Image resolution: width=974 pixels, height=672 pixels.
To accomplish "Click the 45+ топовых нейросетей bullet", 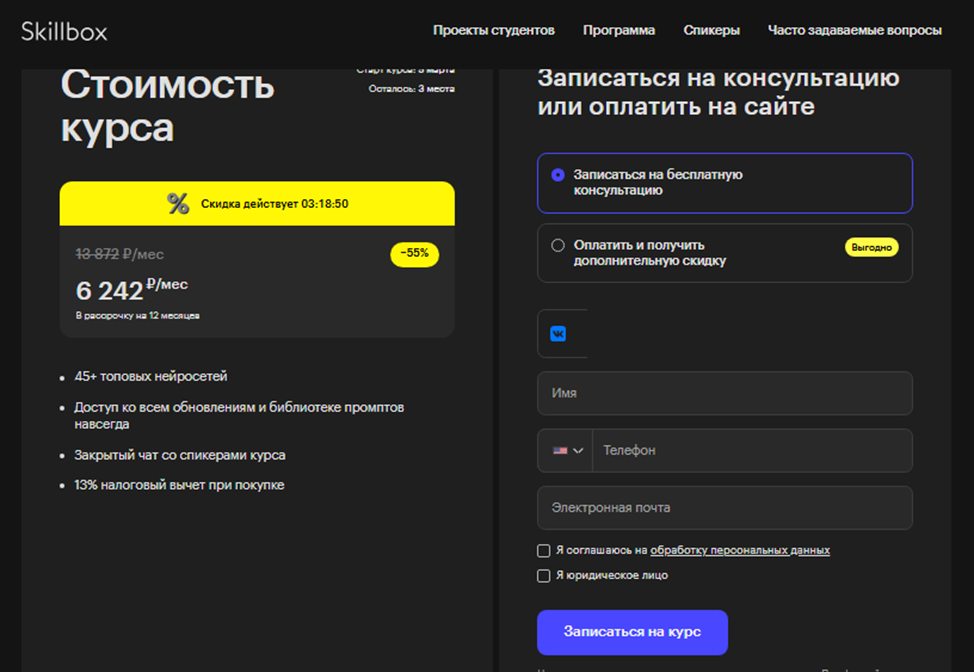I will point(151,376).
